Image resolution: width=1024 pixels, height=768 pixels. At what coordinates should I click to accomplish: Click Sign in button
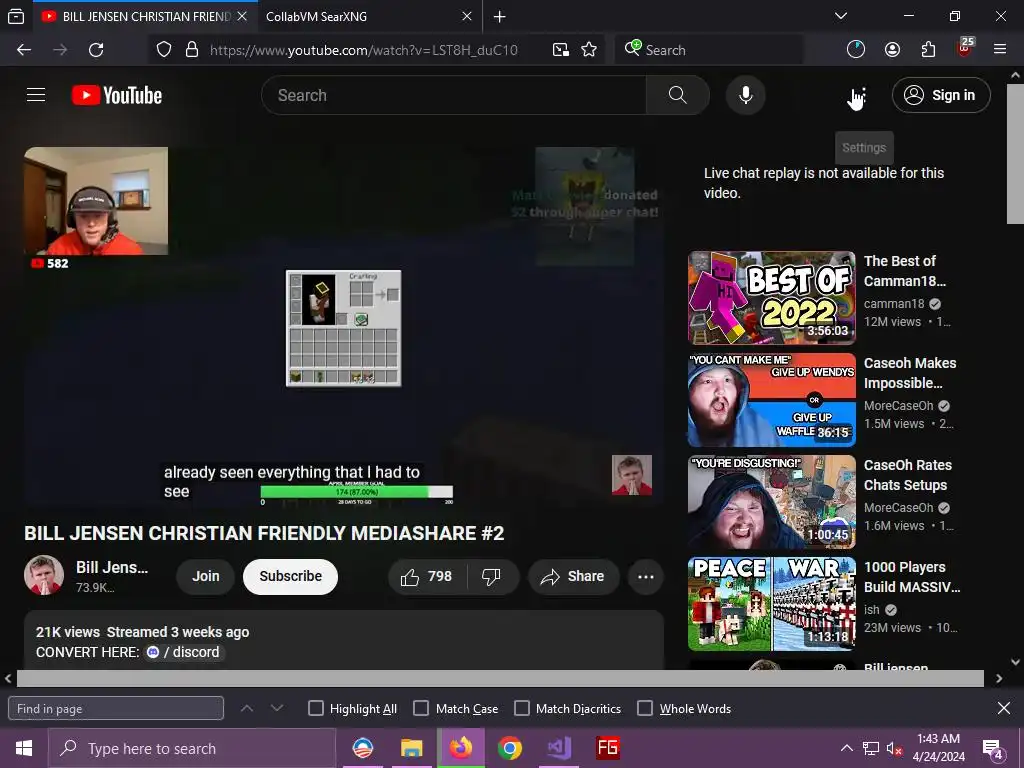(x=941, y=95)
